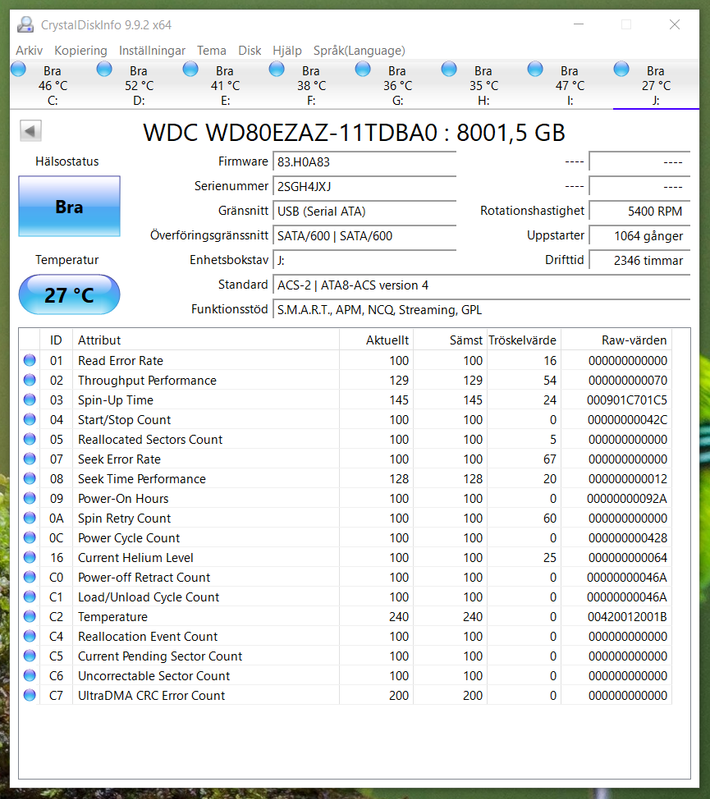The width and height of the screenshot is (710, 799).
Task: Select drive J: health status icon
Action: [621, 69]
